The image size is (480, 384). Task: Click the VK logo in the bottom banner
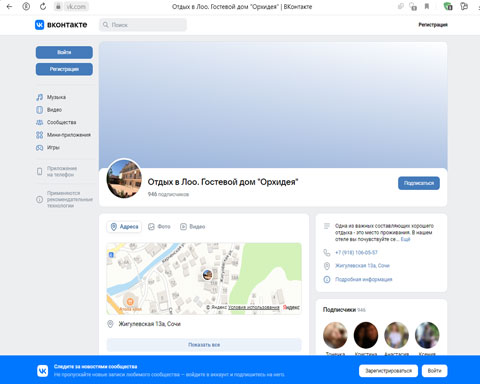point(42,371)
